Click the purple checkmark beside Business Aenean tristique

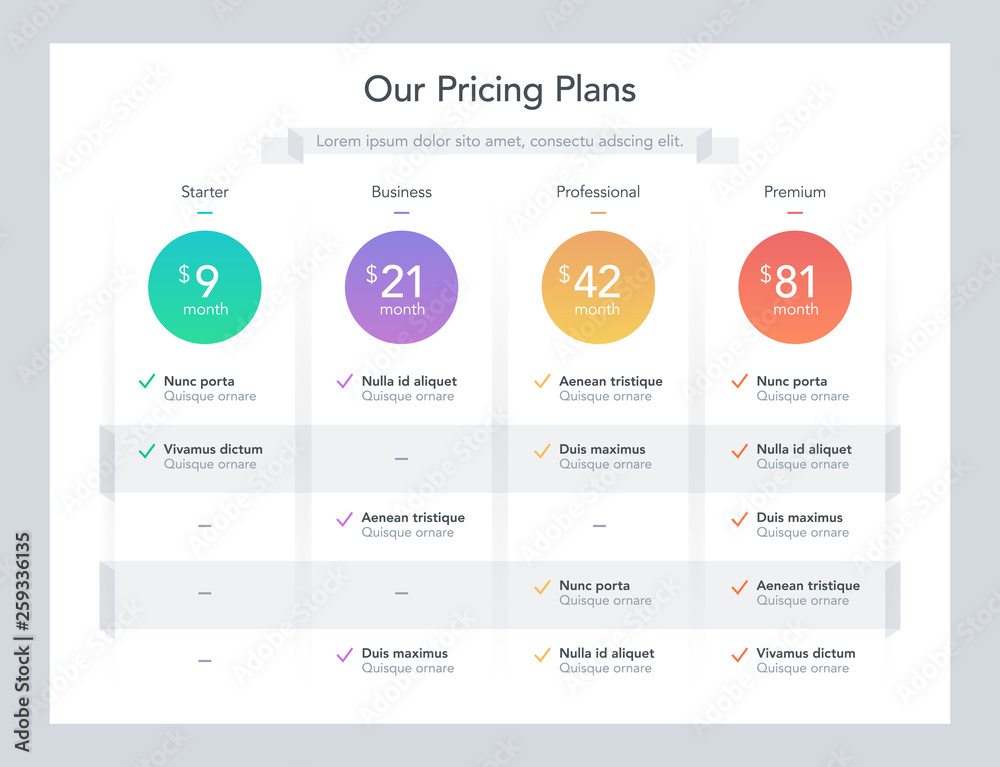(x=344, y=518)
